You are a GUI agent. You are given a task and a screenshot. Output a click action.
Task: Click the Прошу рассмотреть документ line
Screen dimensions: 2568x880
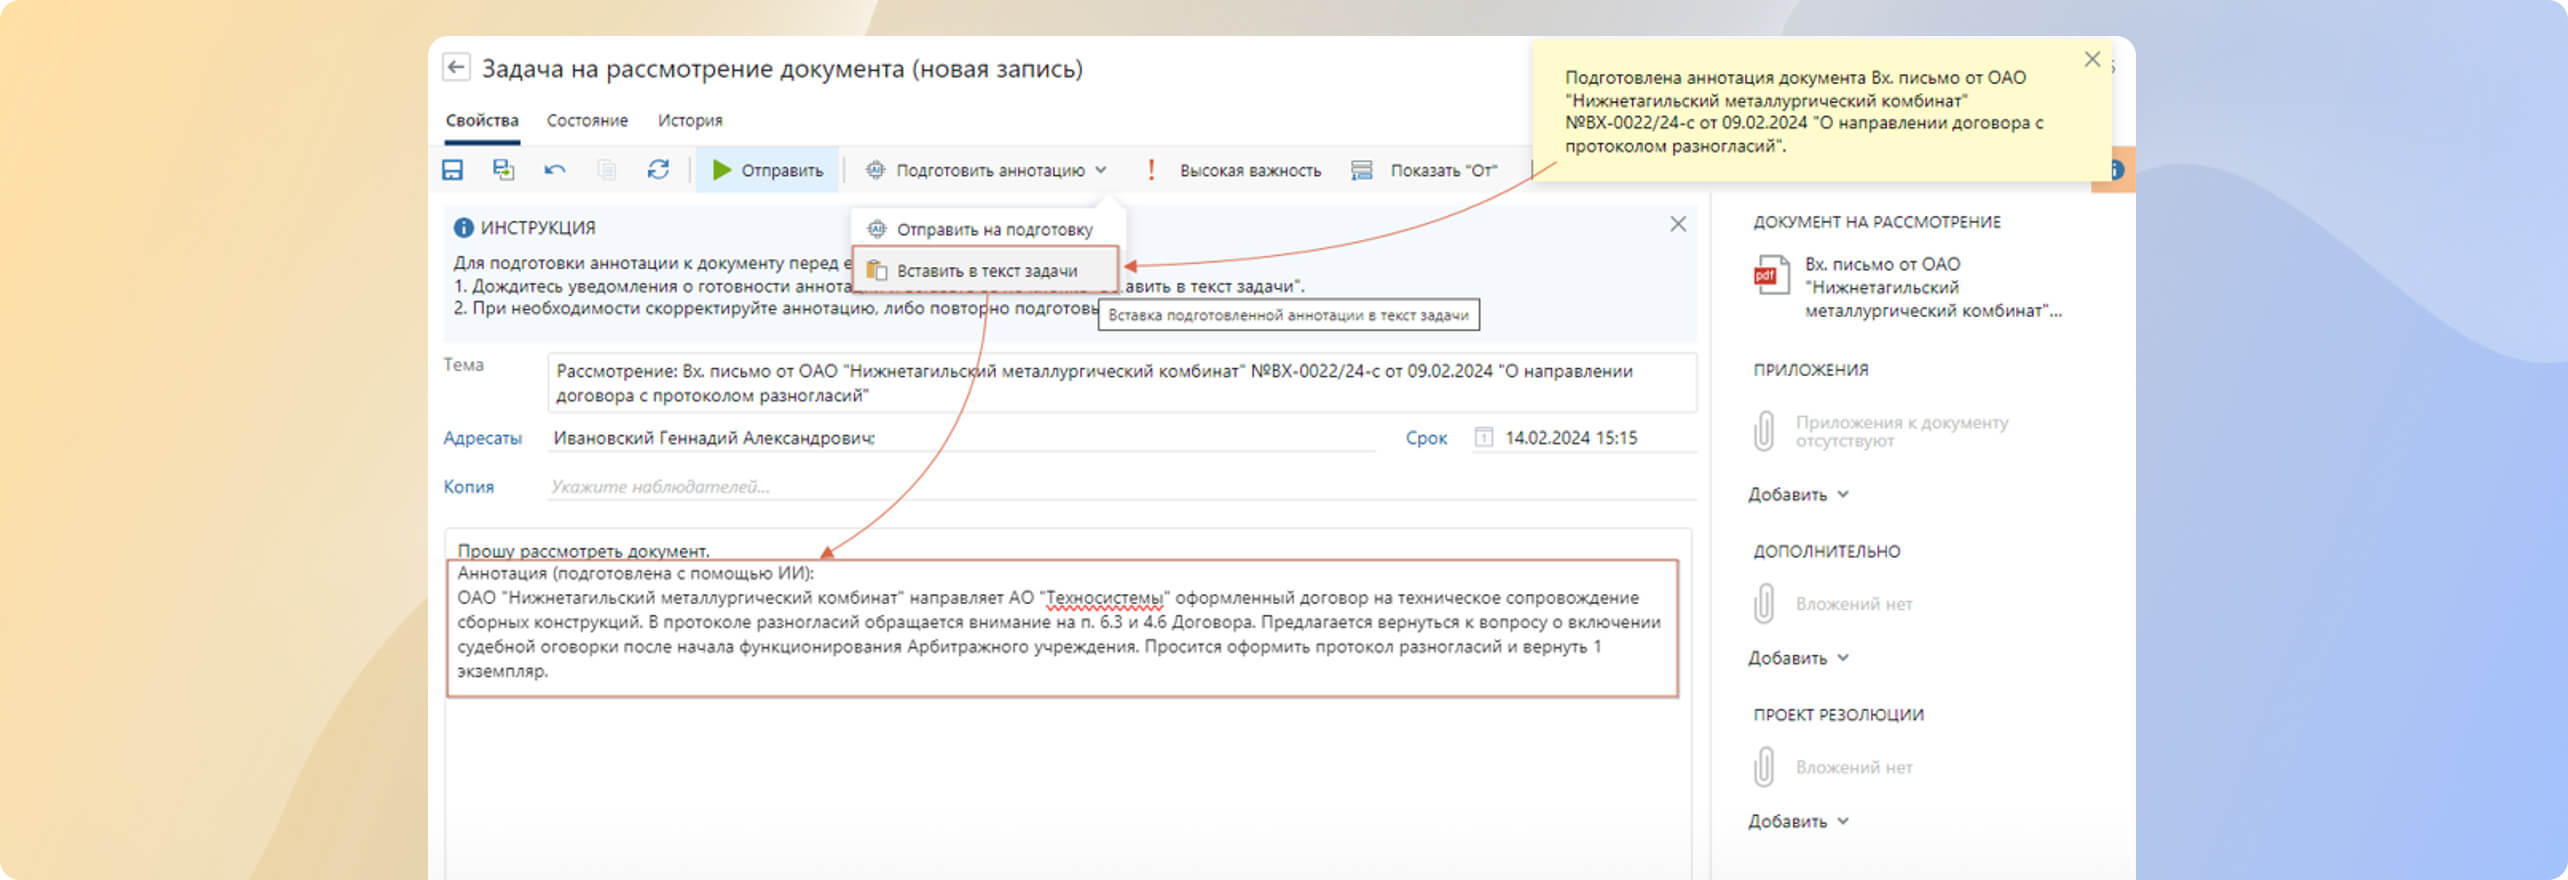(x=583, y=550)
